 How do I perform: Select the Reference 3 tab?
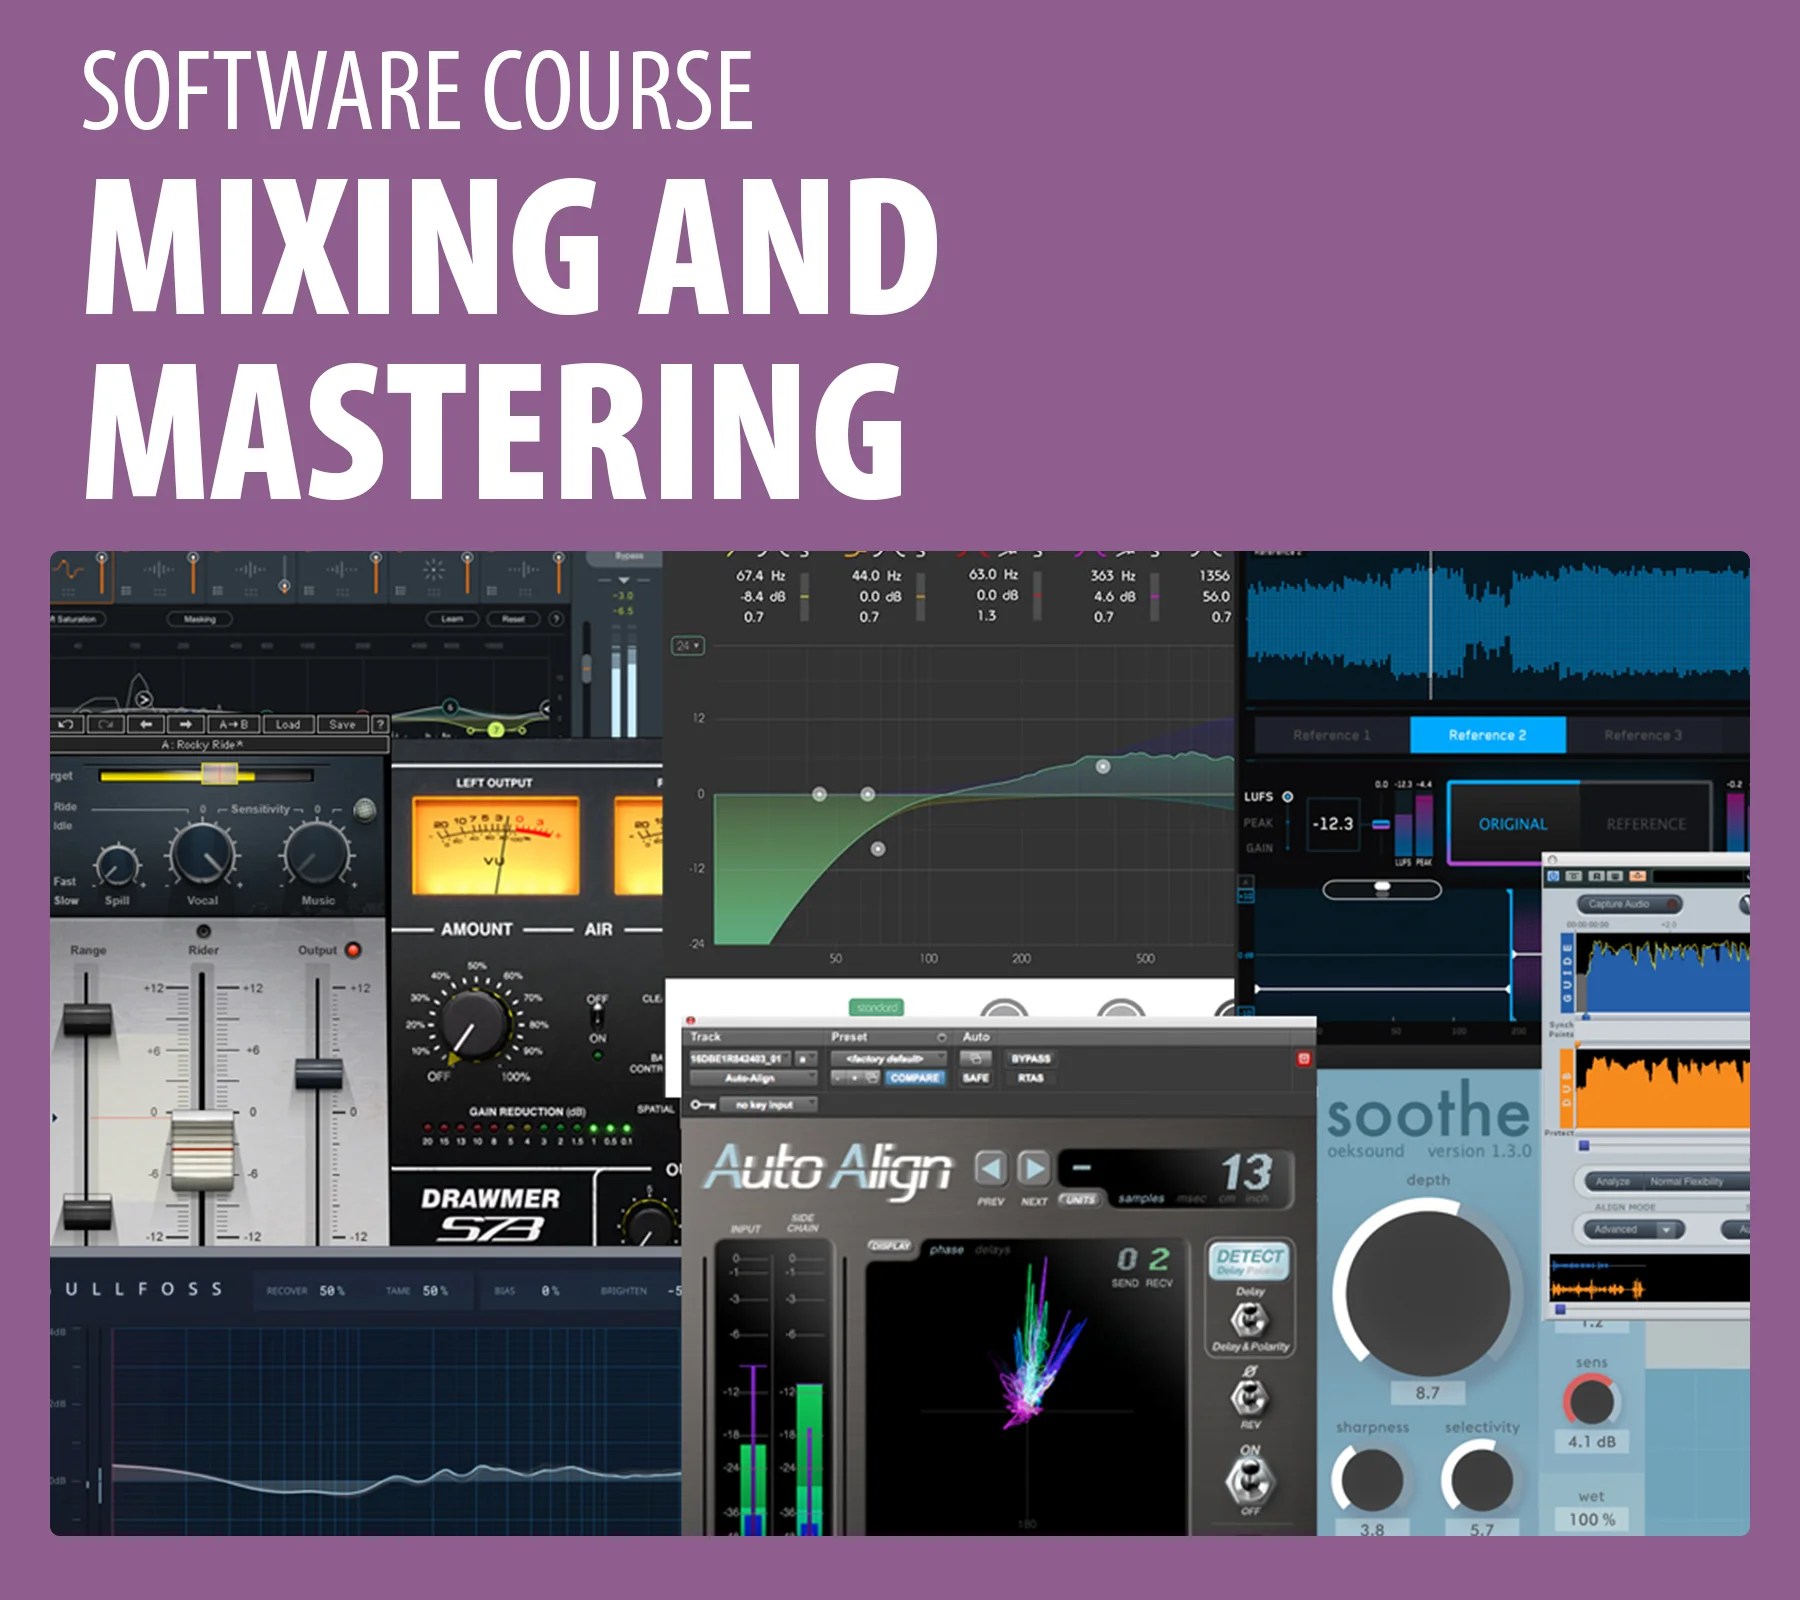pyautogui.click(x=1643, y=735)
